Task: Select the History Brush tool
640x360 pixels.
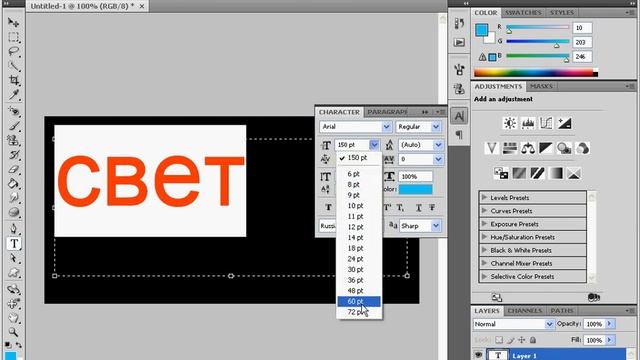Action: (x=13, y=155)
